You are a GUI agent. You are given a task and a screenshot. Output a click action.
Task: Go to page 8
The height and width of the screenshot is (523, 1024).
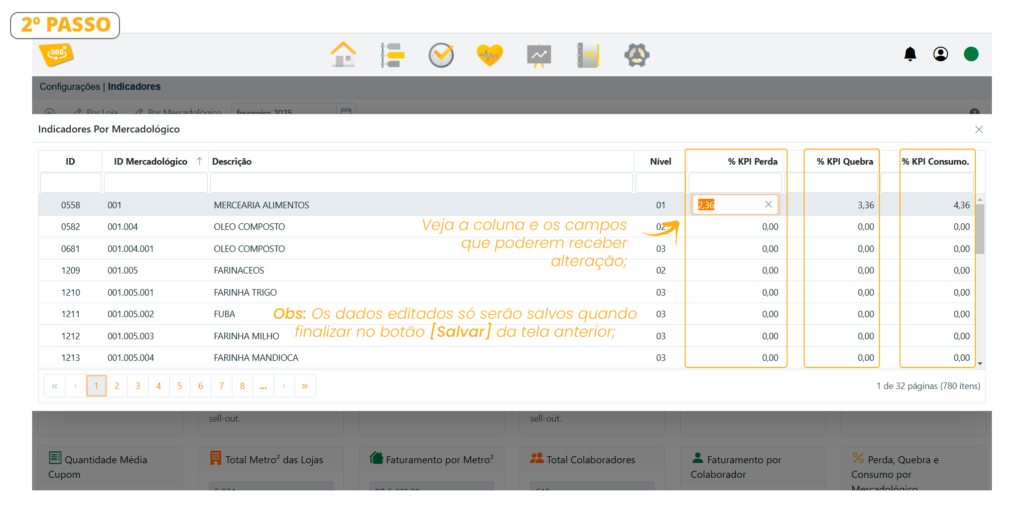tap(242, 386)
